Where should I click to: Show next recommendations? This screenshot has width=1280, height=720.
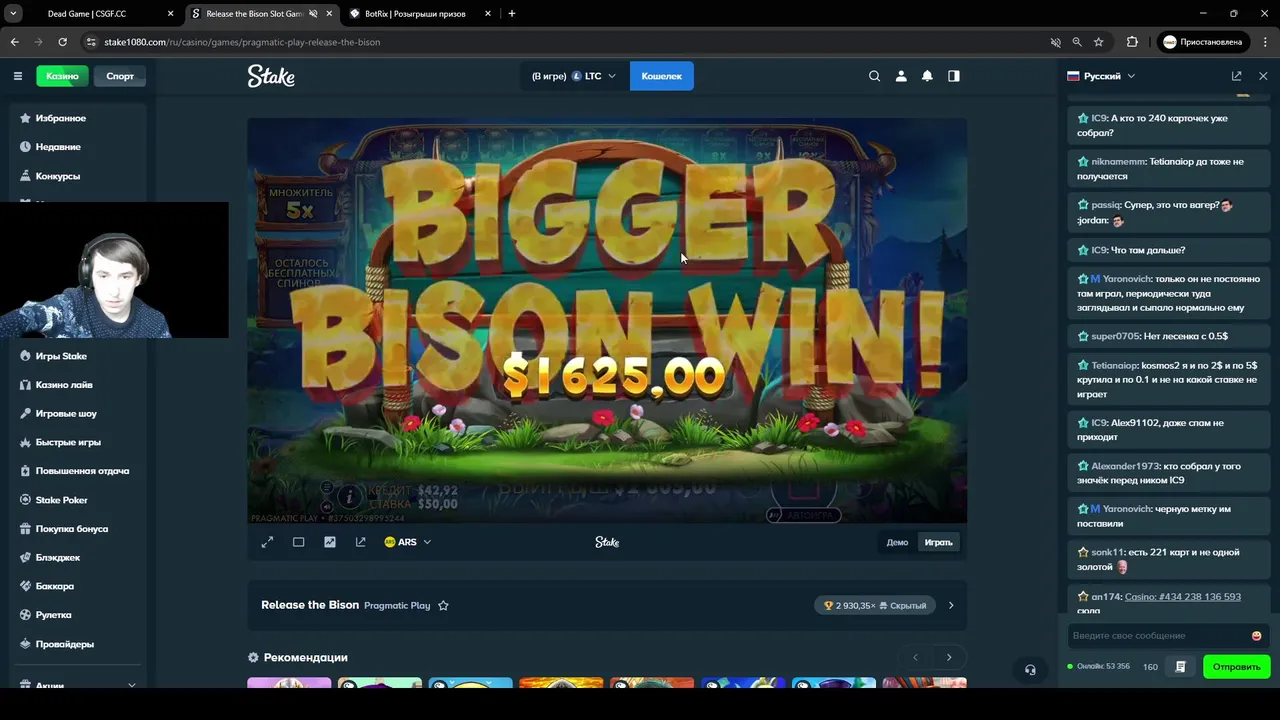pos(949,657)
